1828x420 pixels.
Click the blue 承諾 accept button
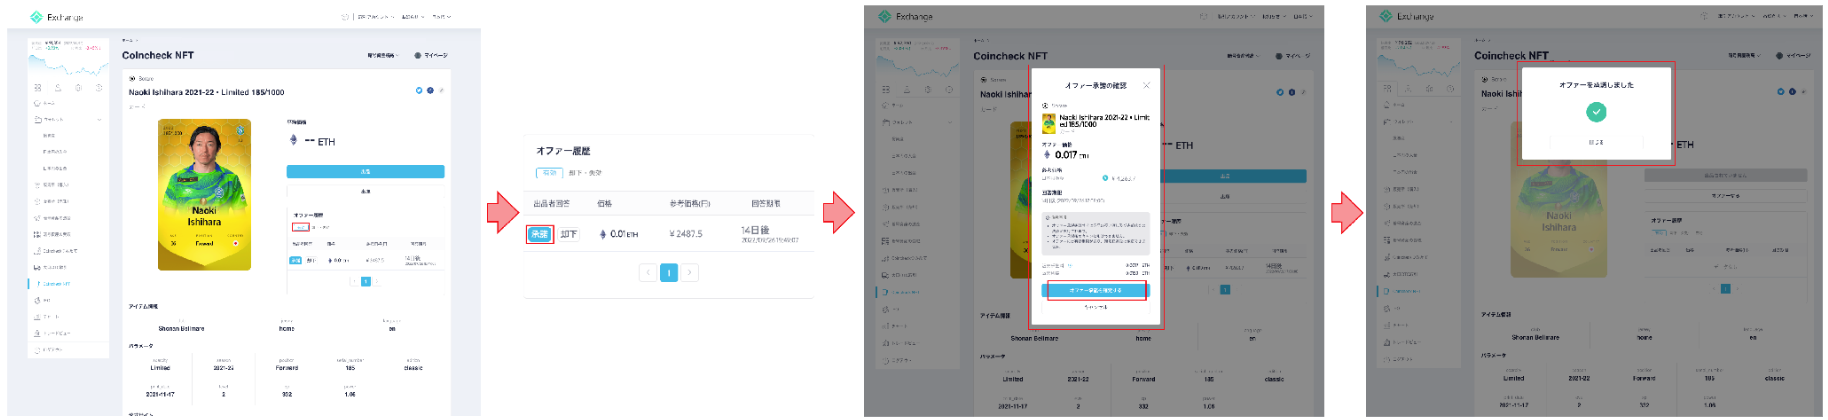coord(539,234)
